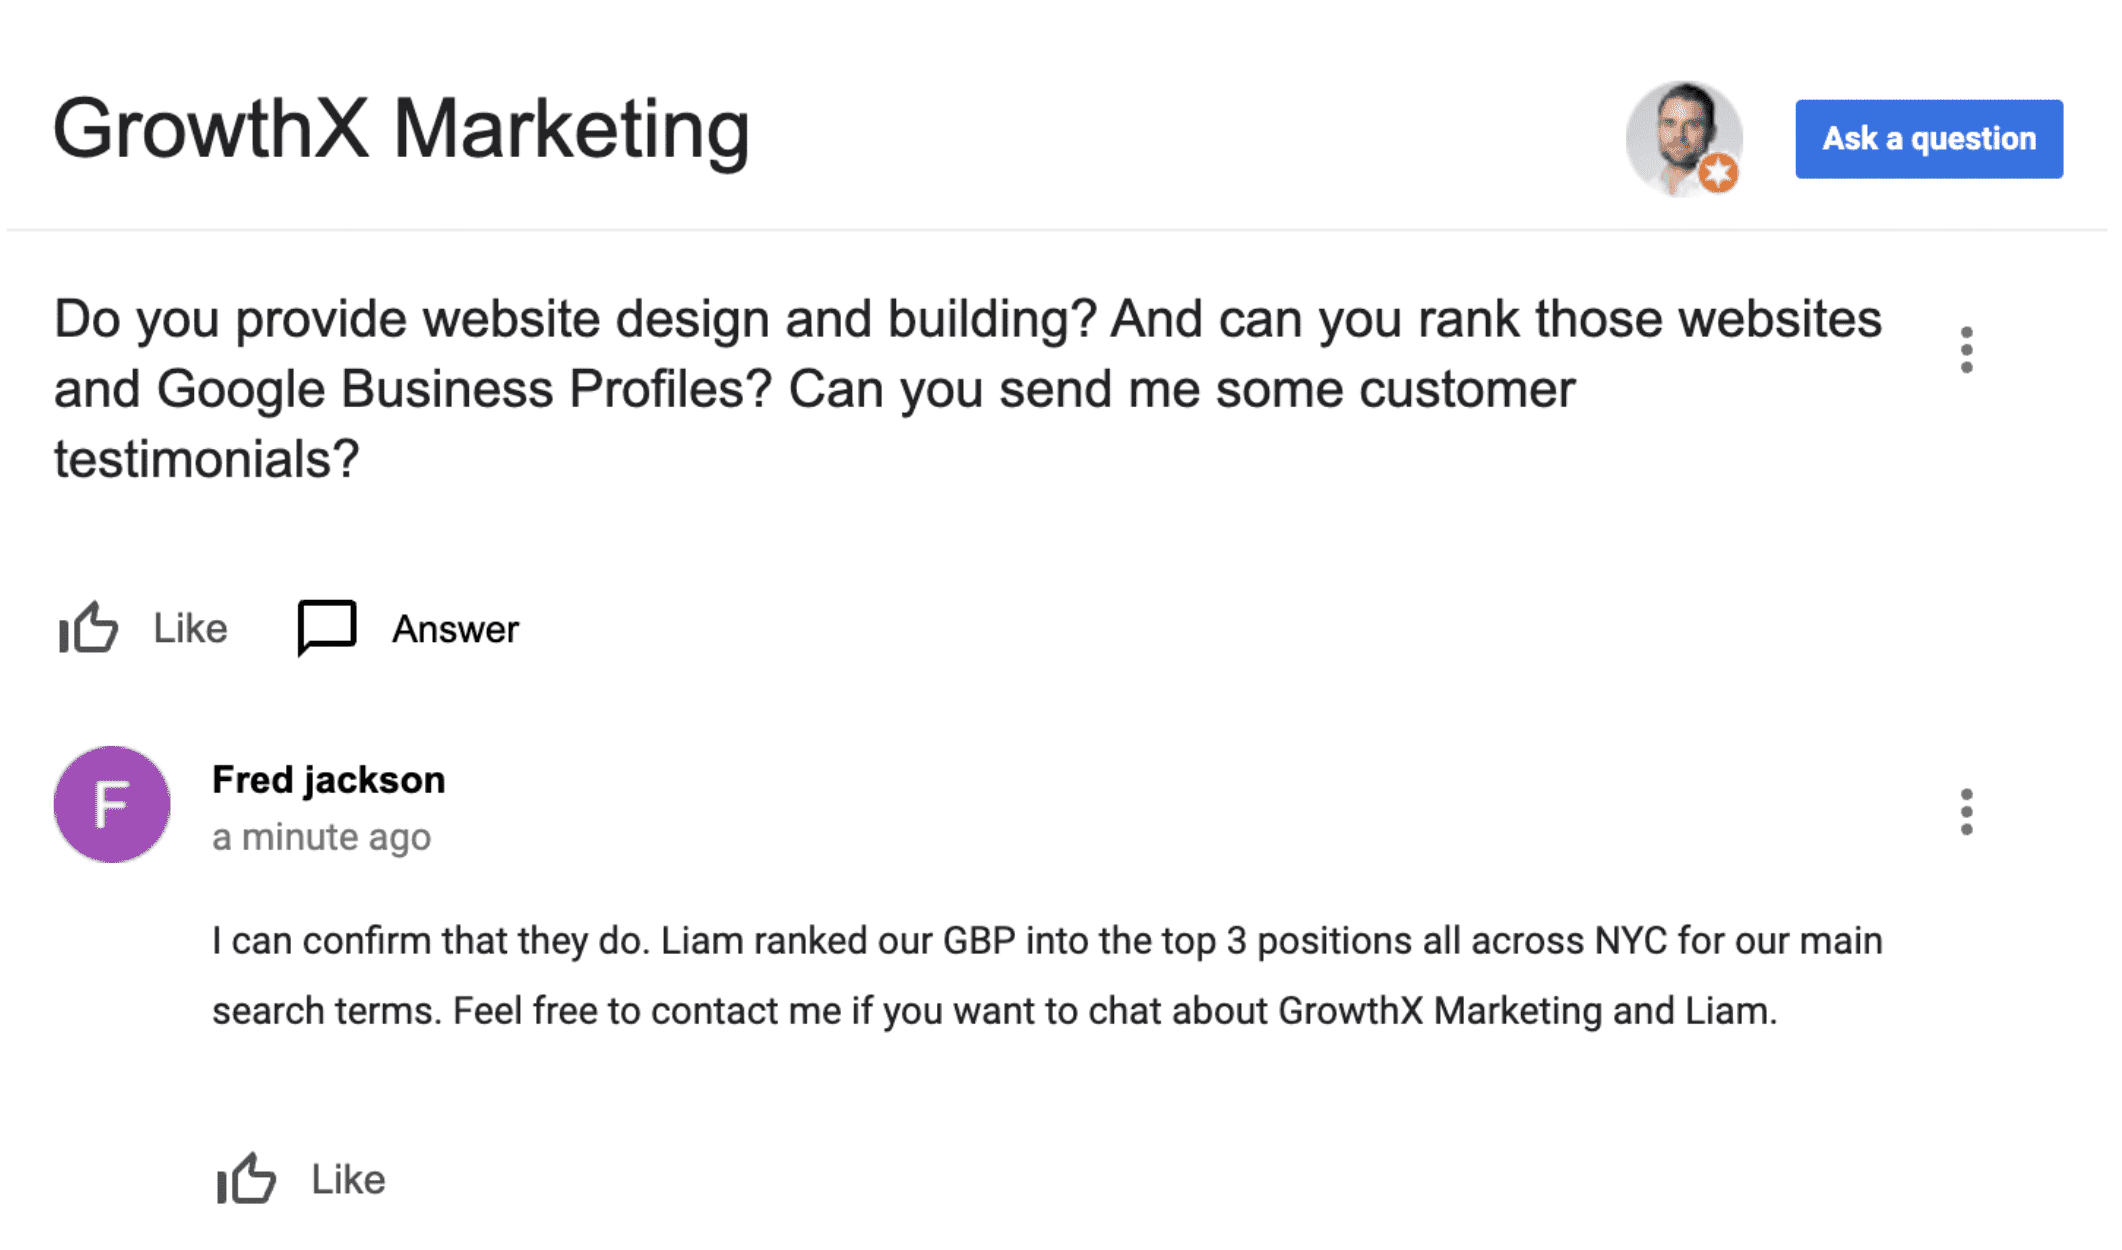Click the GrowthX Marketing title
Image resolution: width=2122 pixels, height=1250 pixels.
[401, 129]
